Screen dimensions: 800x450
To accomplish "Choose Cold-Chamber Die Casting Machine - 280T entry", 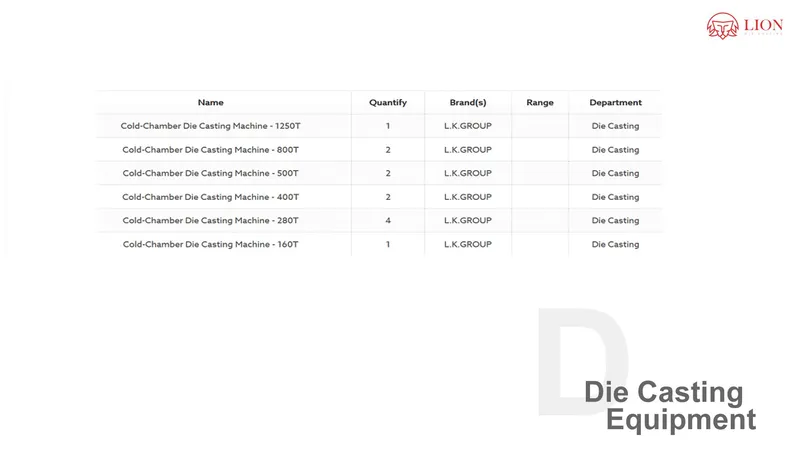I will tap(211, 220).
